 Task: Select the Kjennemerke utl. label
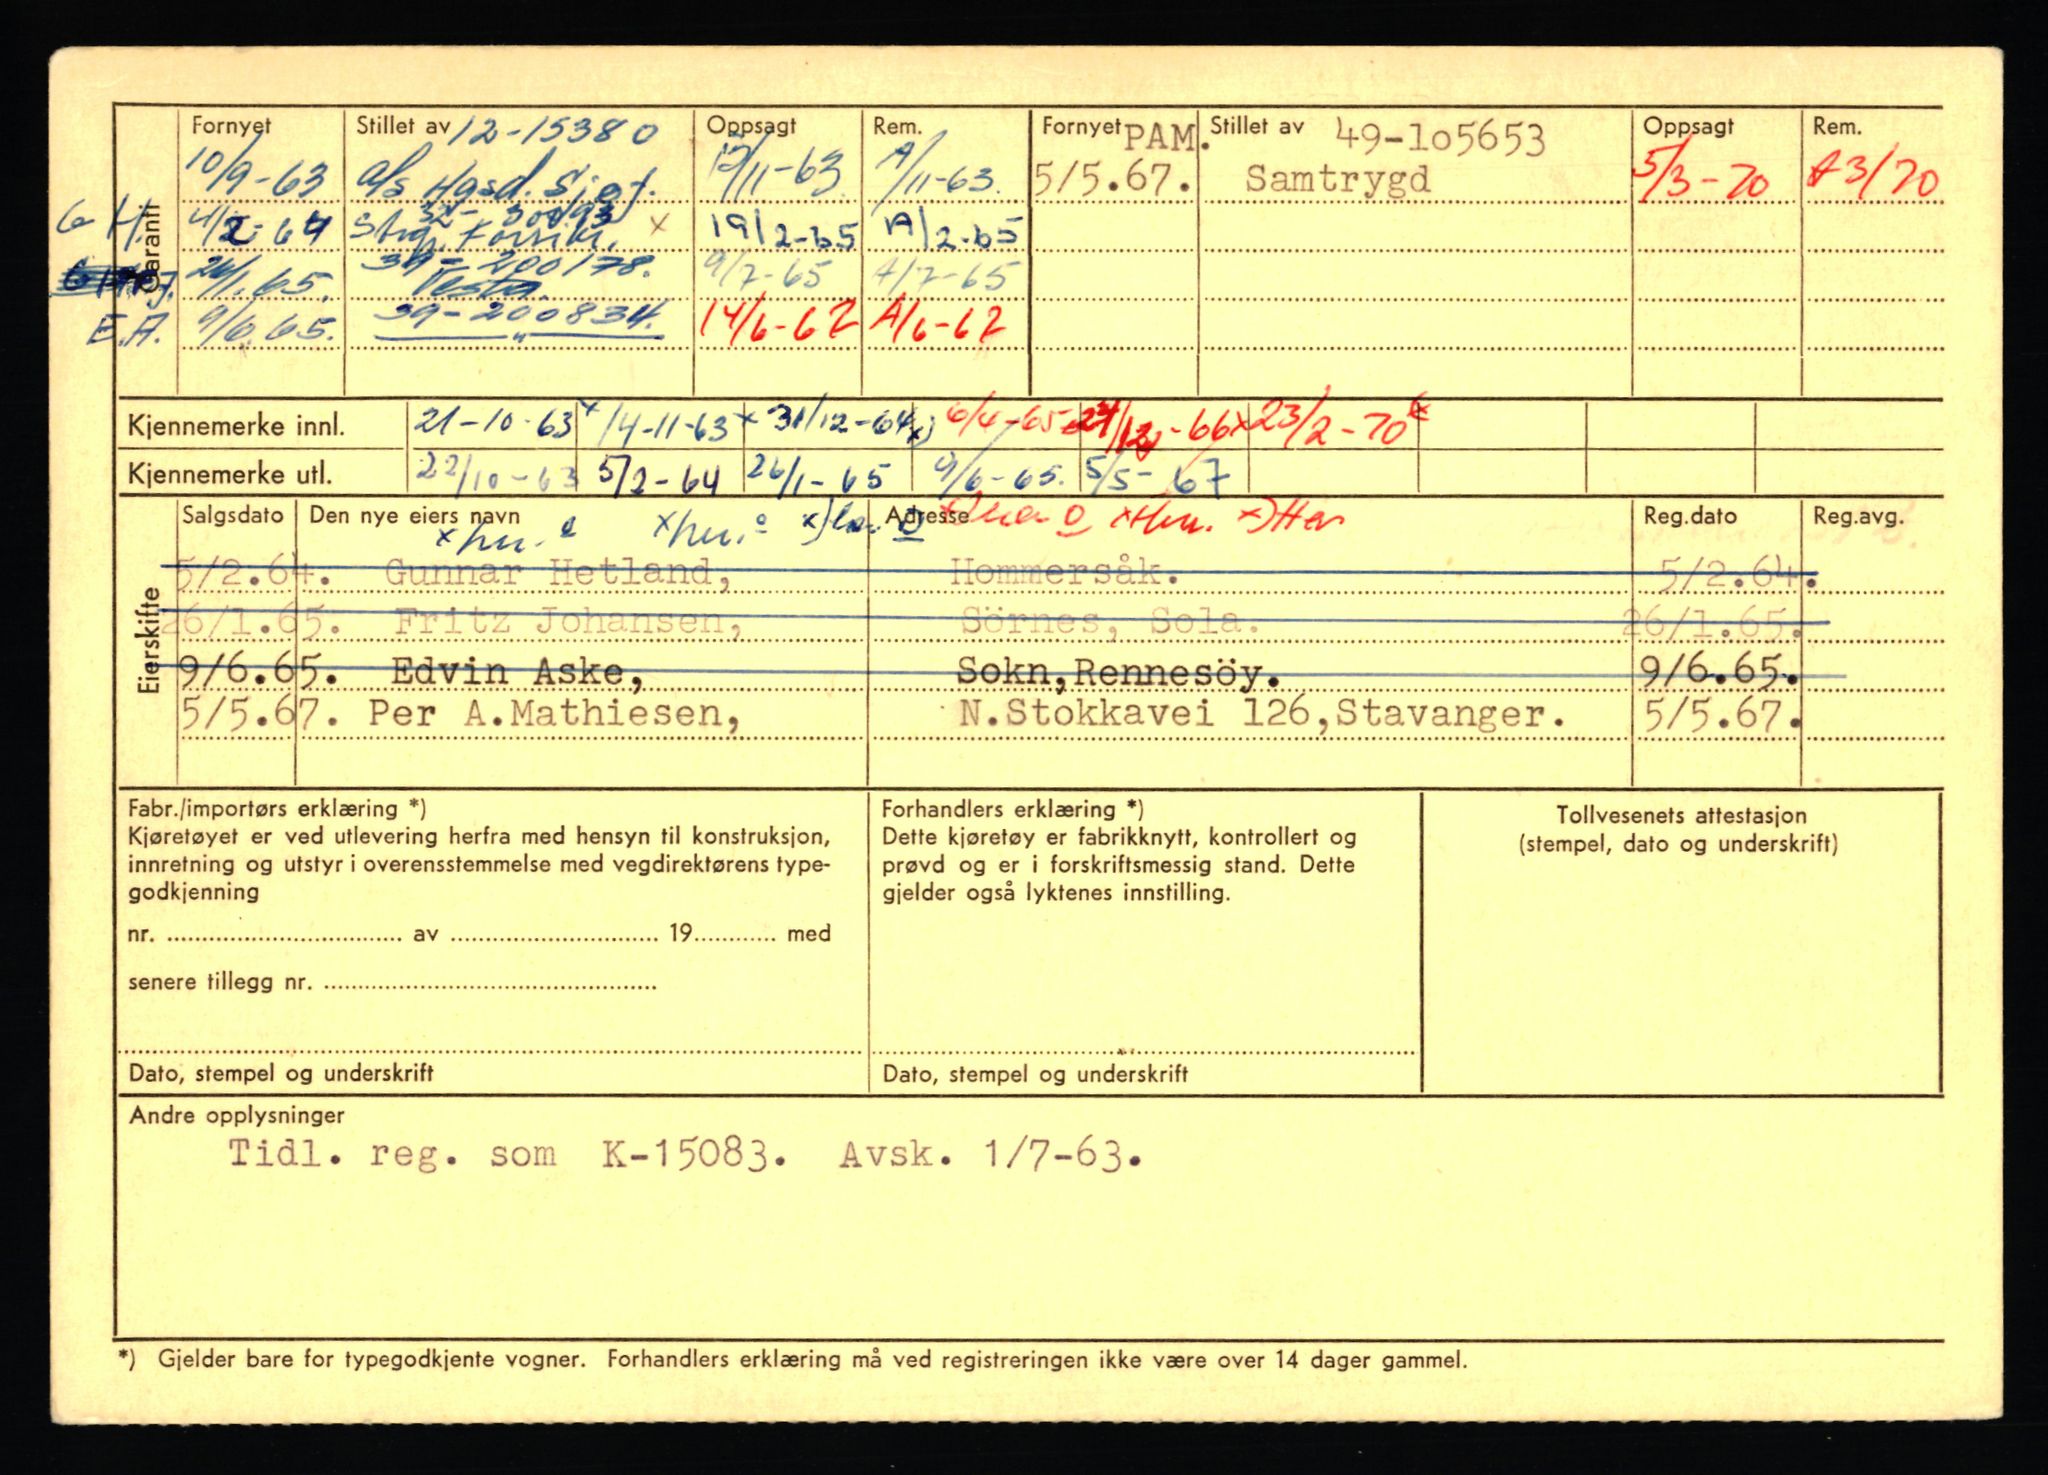click(x=229, y=474)
